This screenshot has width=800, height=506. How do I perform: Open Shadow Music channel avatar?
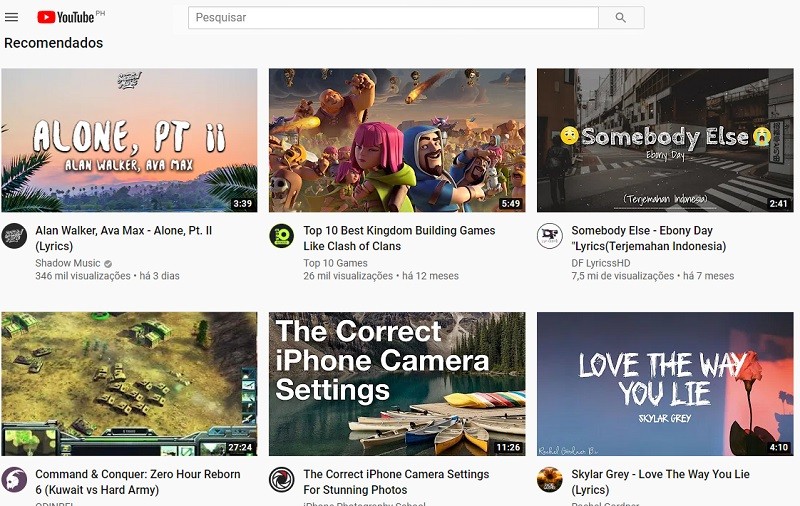click(14, 236)
